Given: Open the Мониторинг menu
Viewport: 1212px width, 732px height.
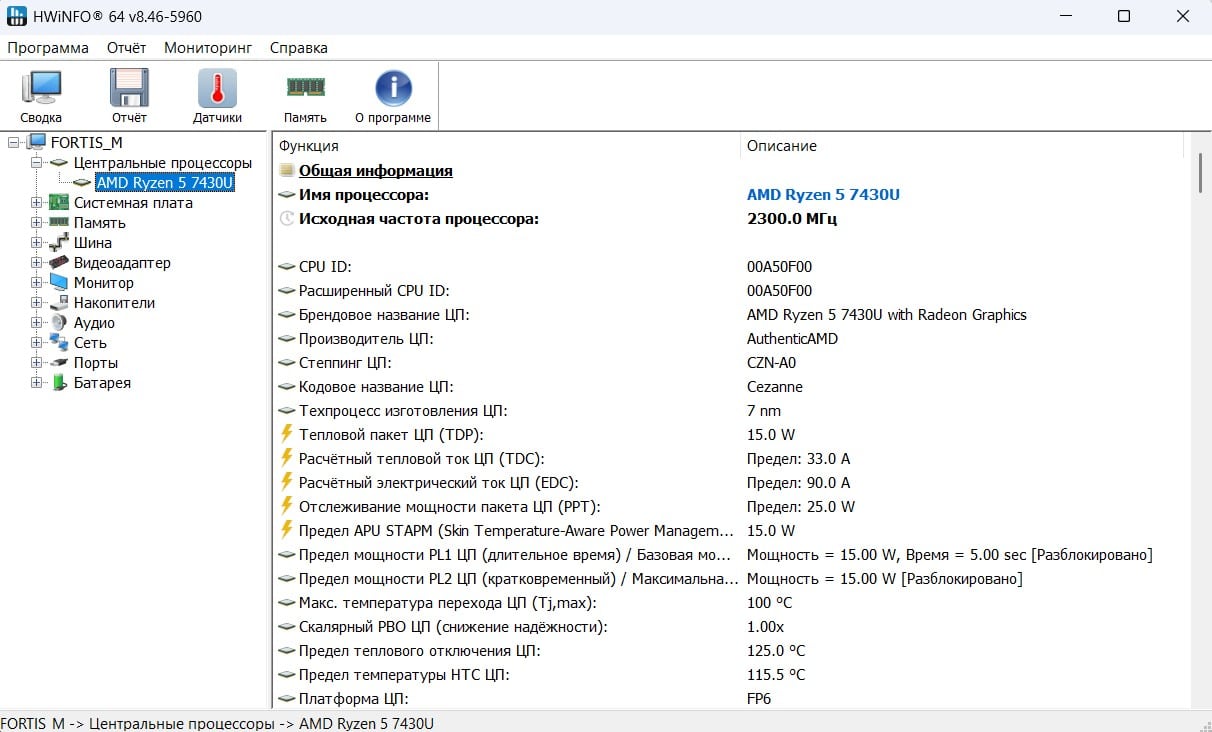Looking at the screenshot, I should pos(208,48).
